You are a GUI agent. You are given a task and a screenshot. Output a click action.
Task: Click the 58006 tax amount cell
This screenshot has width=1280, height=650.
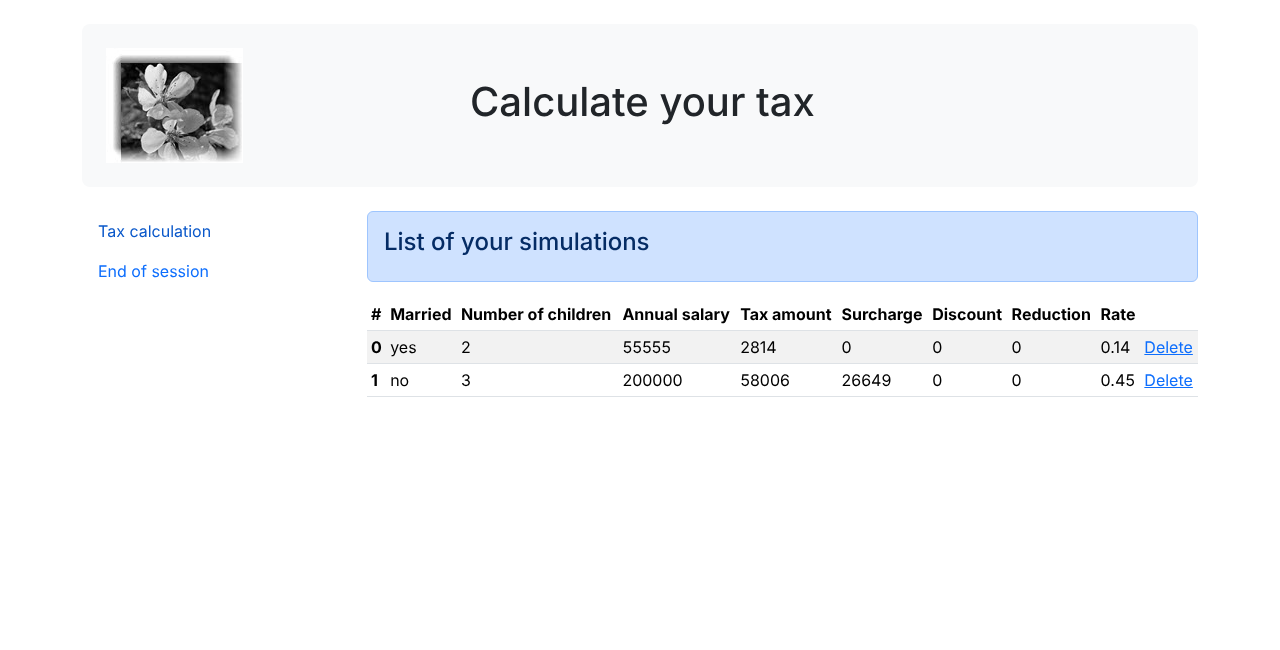coord(765,380)
